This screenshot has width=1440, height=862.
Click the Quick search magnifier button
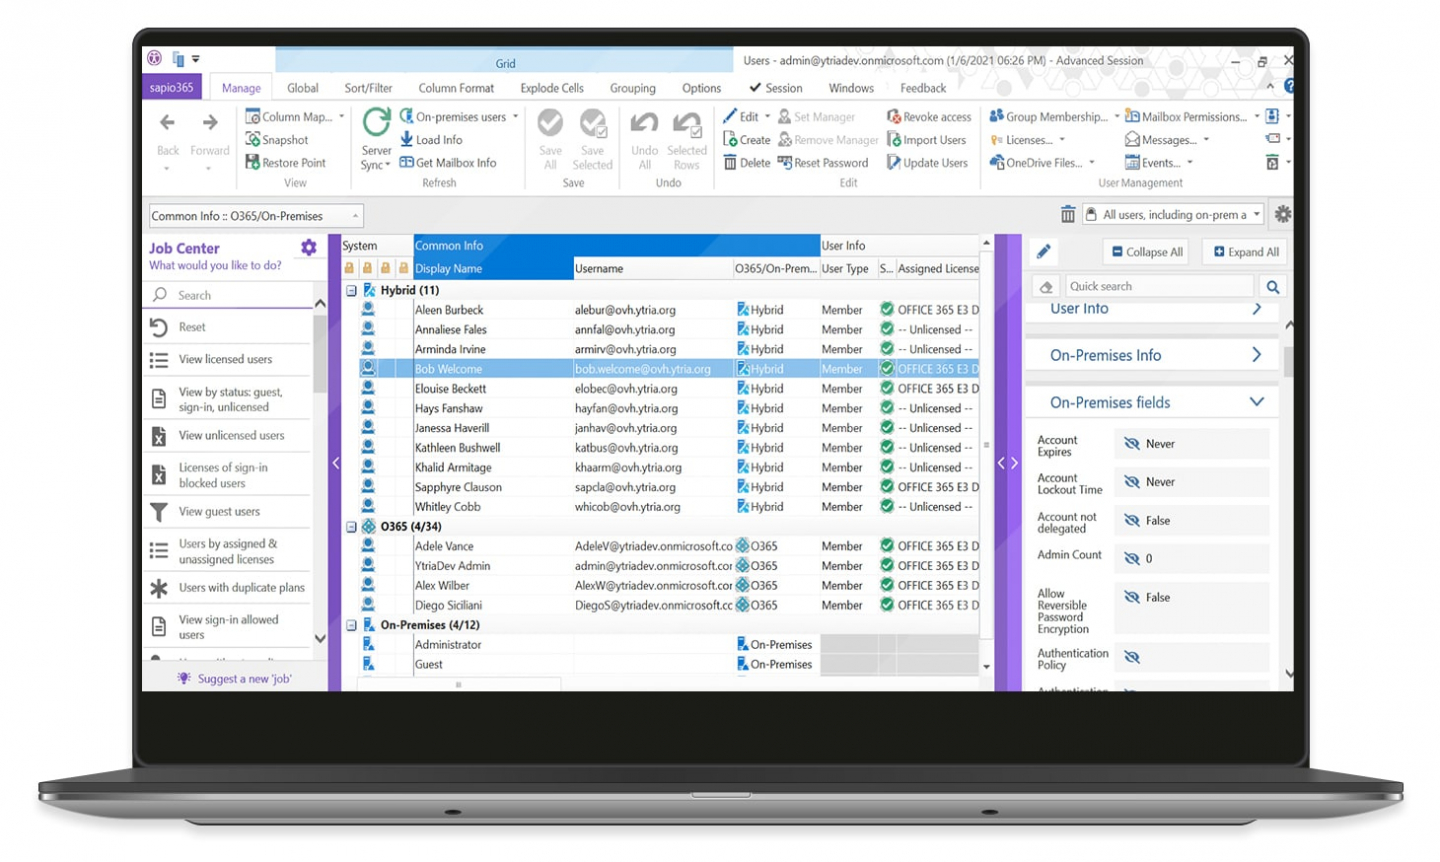click(1272, 287)
